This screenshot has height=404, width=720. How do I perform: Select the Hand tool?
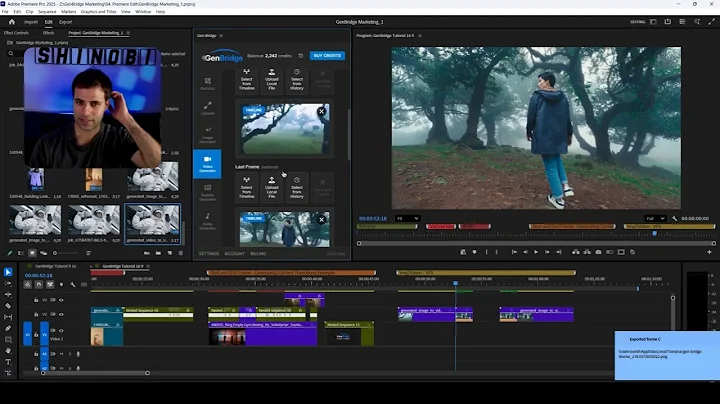[x=8, y=351]
